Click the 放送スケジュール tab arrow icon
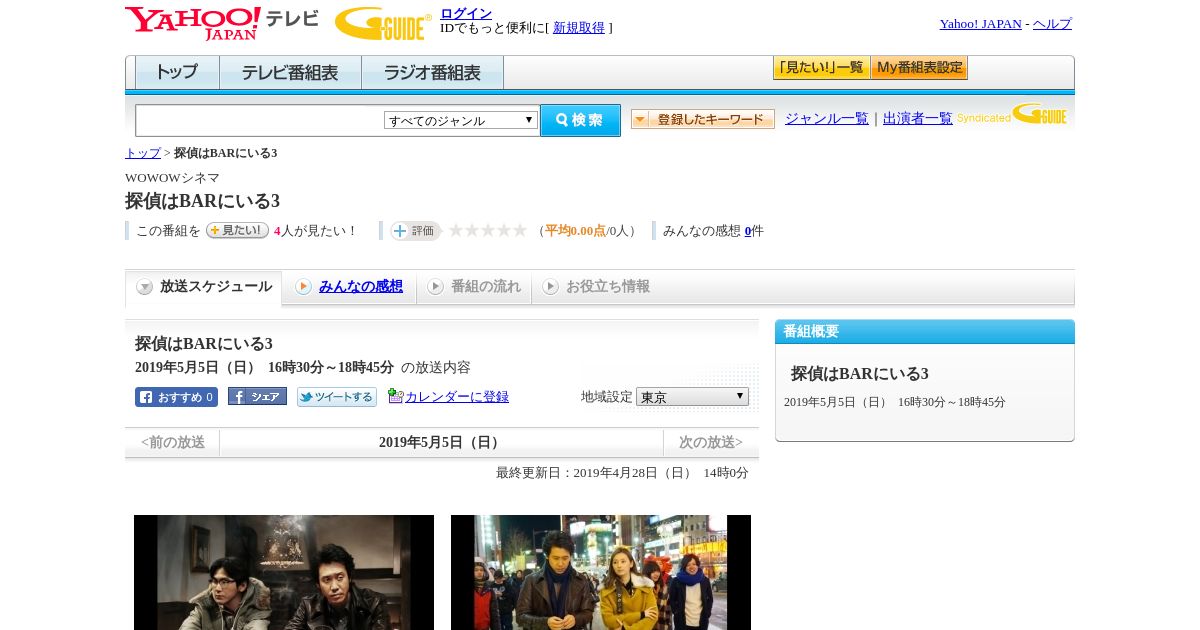Image resolution: width=1200 pixels, height=630 pixels. click(x=145, y=287)
